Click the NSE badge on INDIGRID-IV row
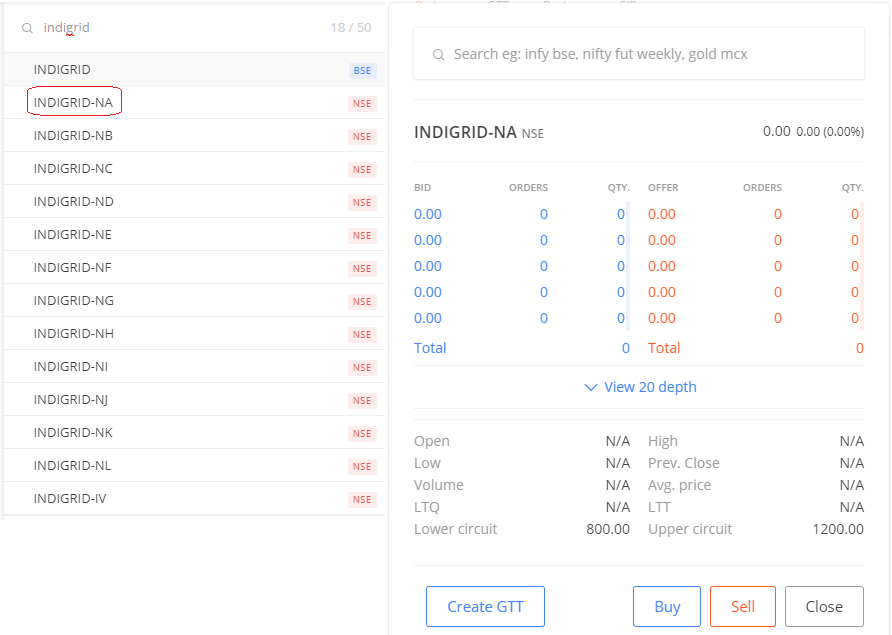 (x=362, y=500)
